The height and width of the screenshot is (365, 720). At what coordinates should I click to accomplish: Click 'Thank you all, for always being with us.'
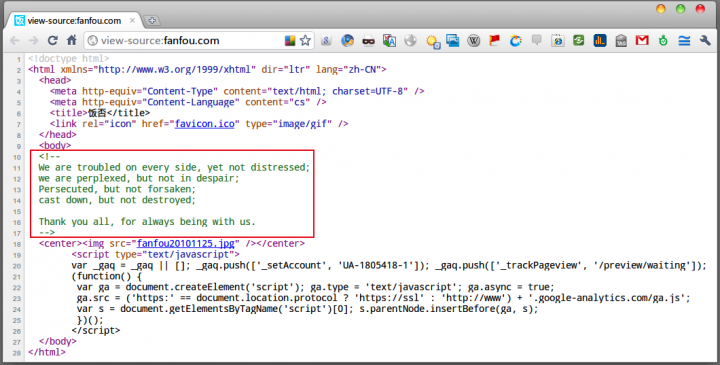(x=147, y=222)
